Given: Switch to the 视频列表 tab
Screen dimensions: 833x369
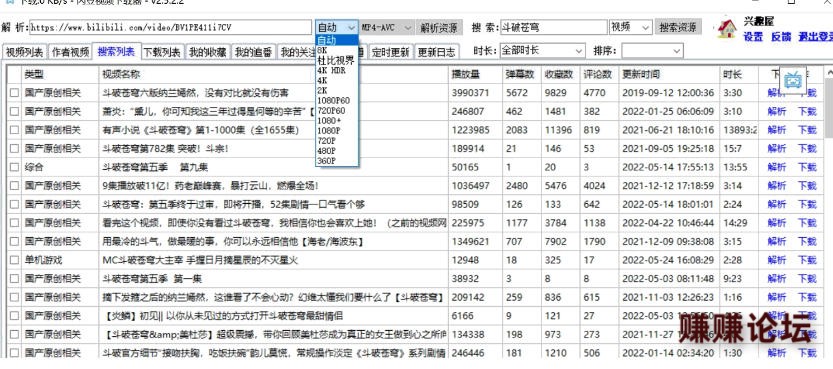Looking at the screenshot, I should [24, 52].
